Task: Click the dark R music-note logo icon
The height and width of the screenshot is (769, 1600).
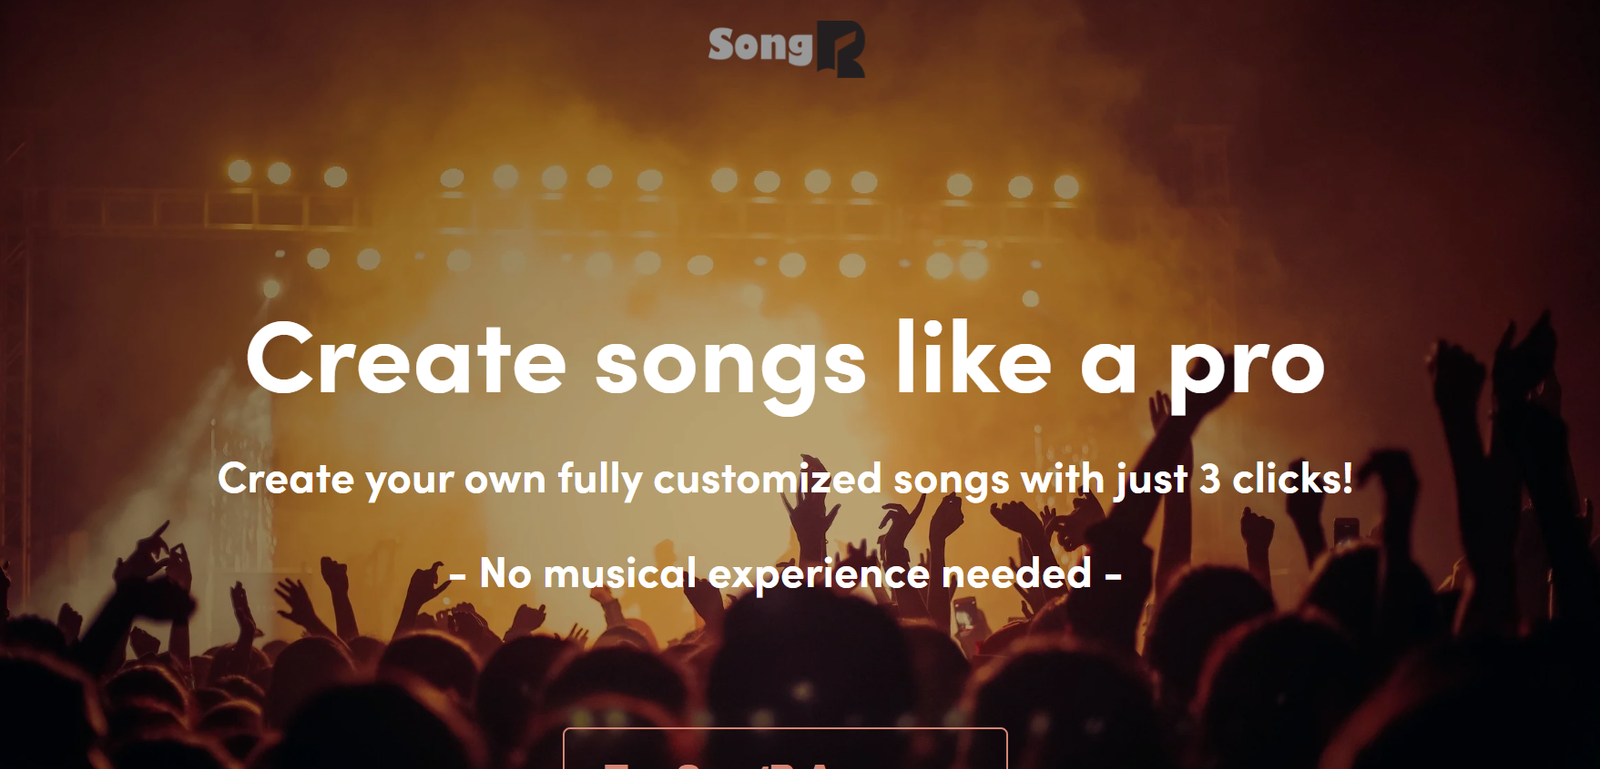Action: pos(840,50)
